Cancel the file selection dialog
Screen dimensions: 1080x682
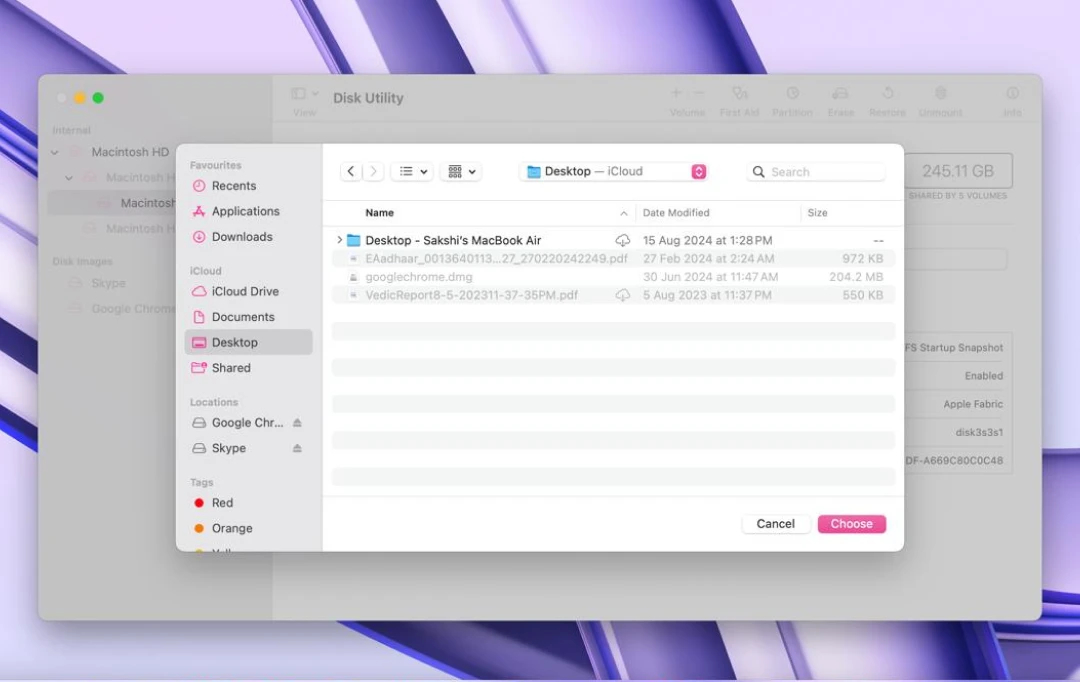[775, 523]
